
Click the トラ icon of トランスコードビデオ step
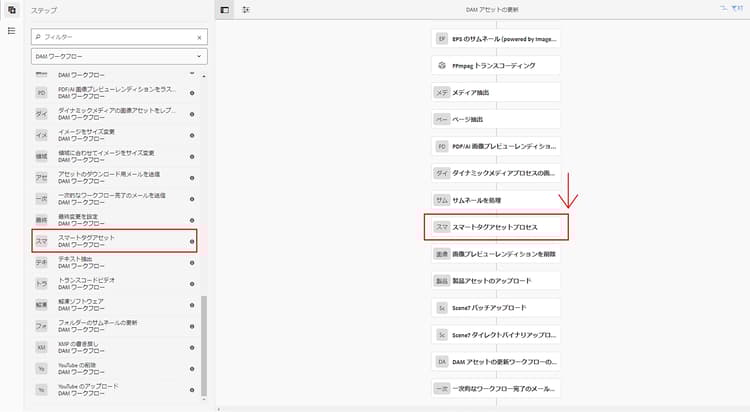(x=42, y=284)
